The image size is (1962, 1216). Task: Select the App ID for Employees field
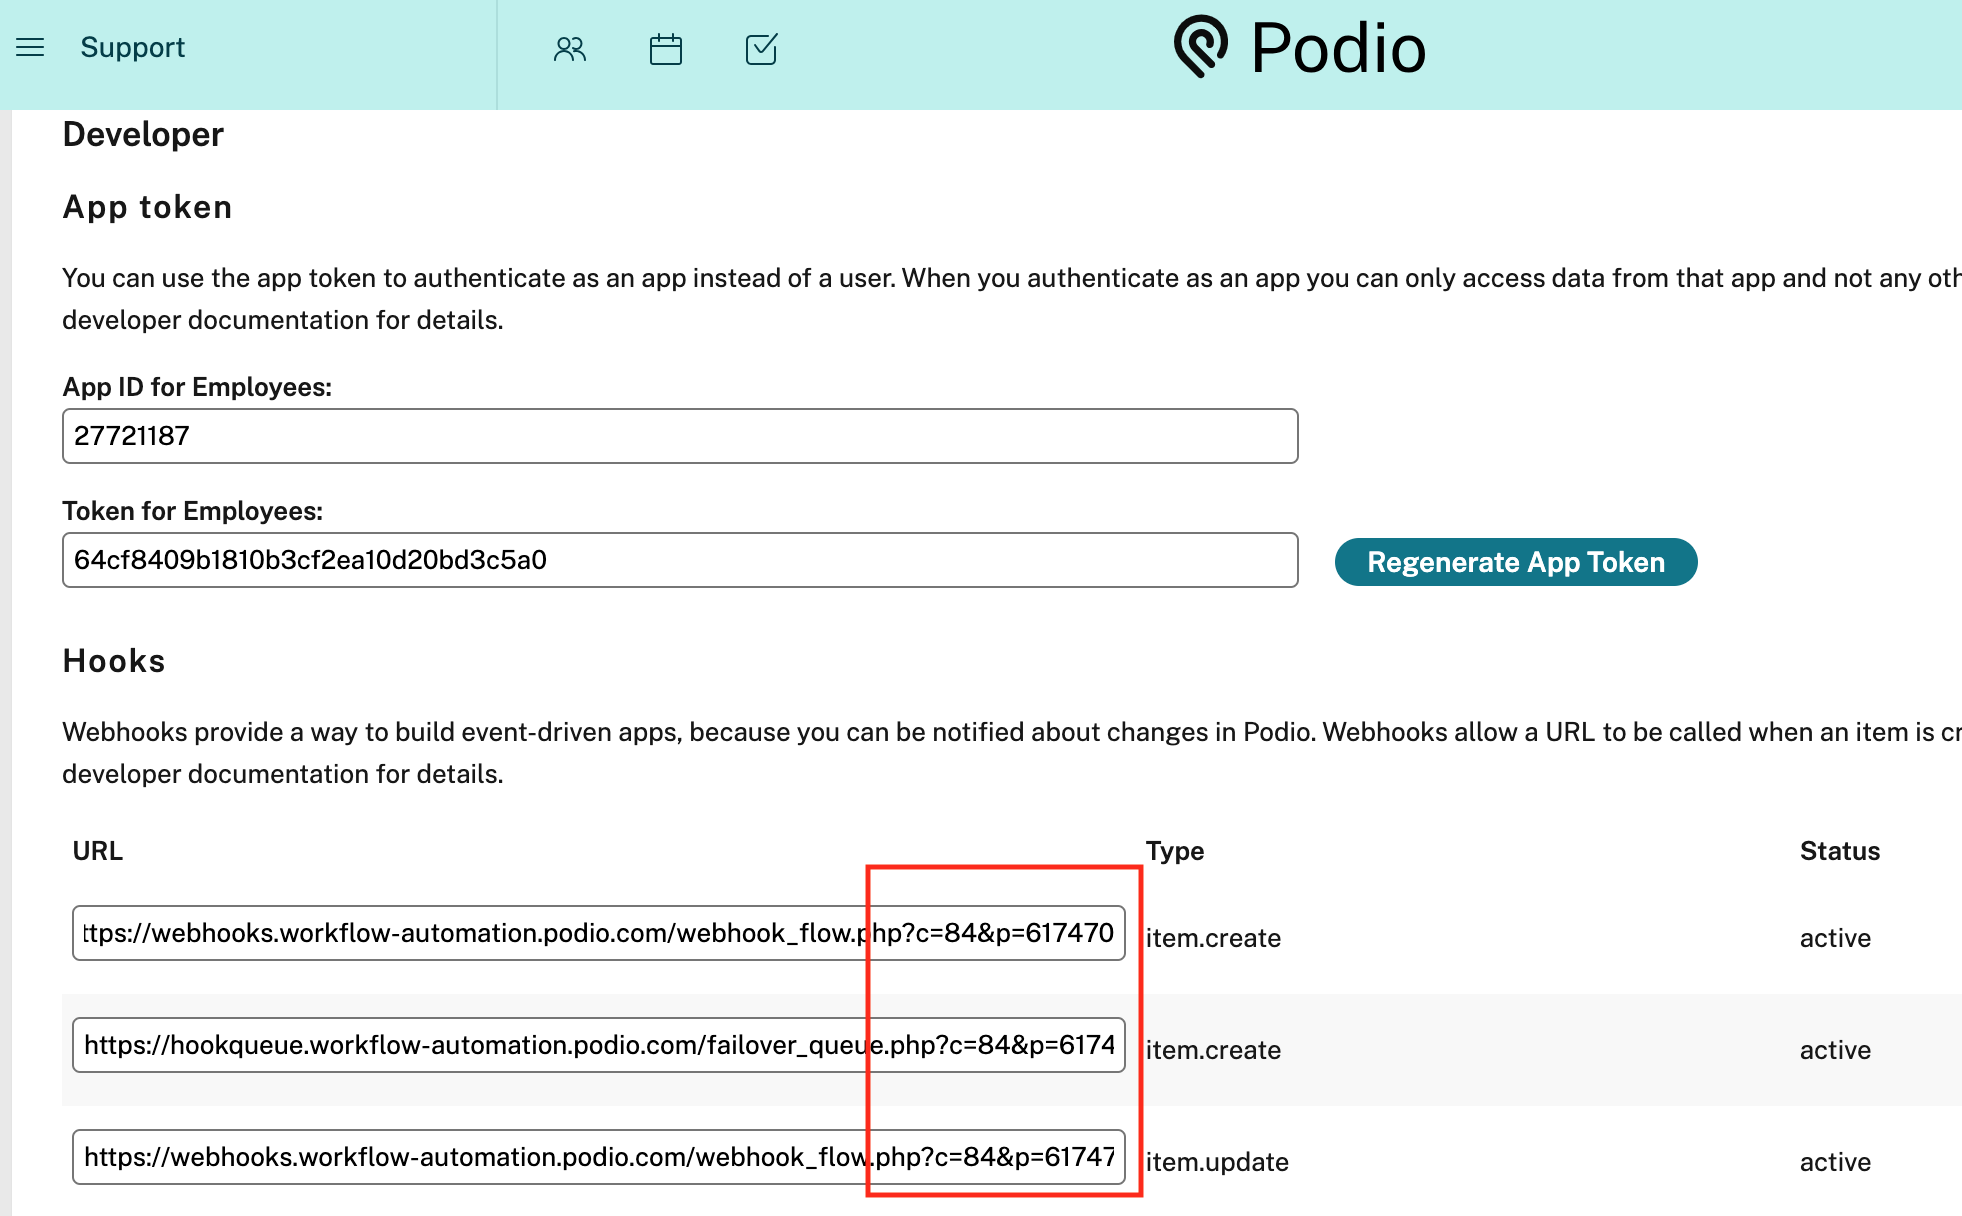click(680, 436)
